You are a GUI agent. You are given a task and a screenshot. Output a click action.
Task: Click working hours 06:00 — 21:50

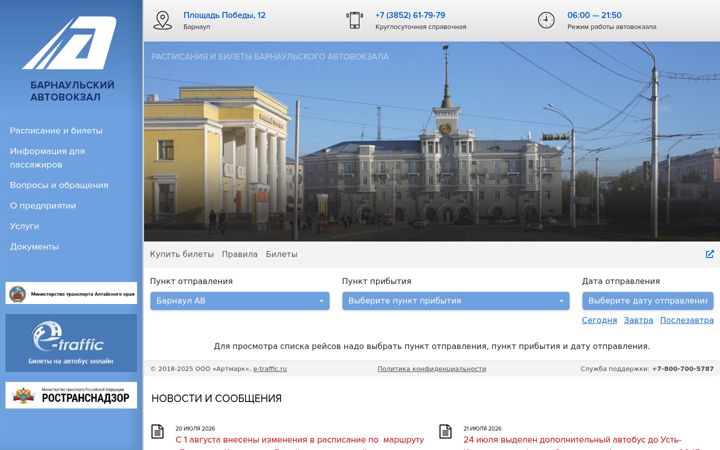point(595,15)
